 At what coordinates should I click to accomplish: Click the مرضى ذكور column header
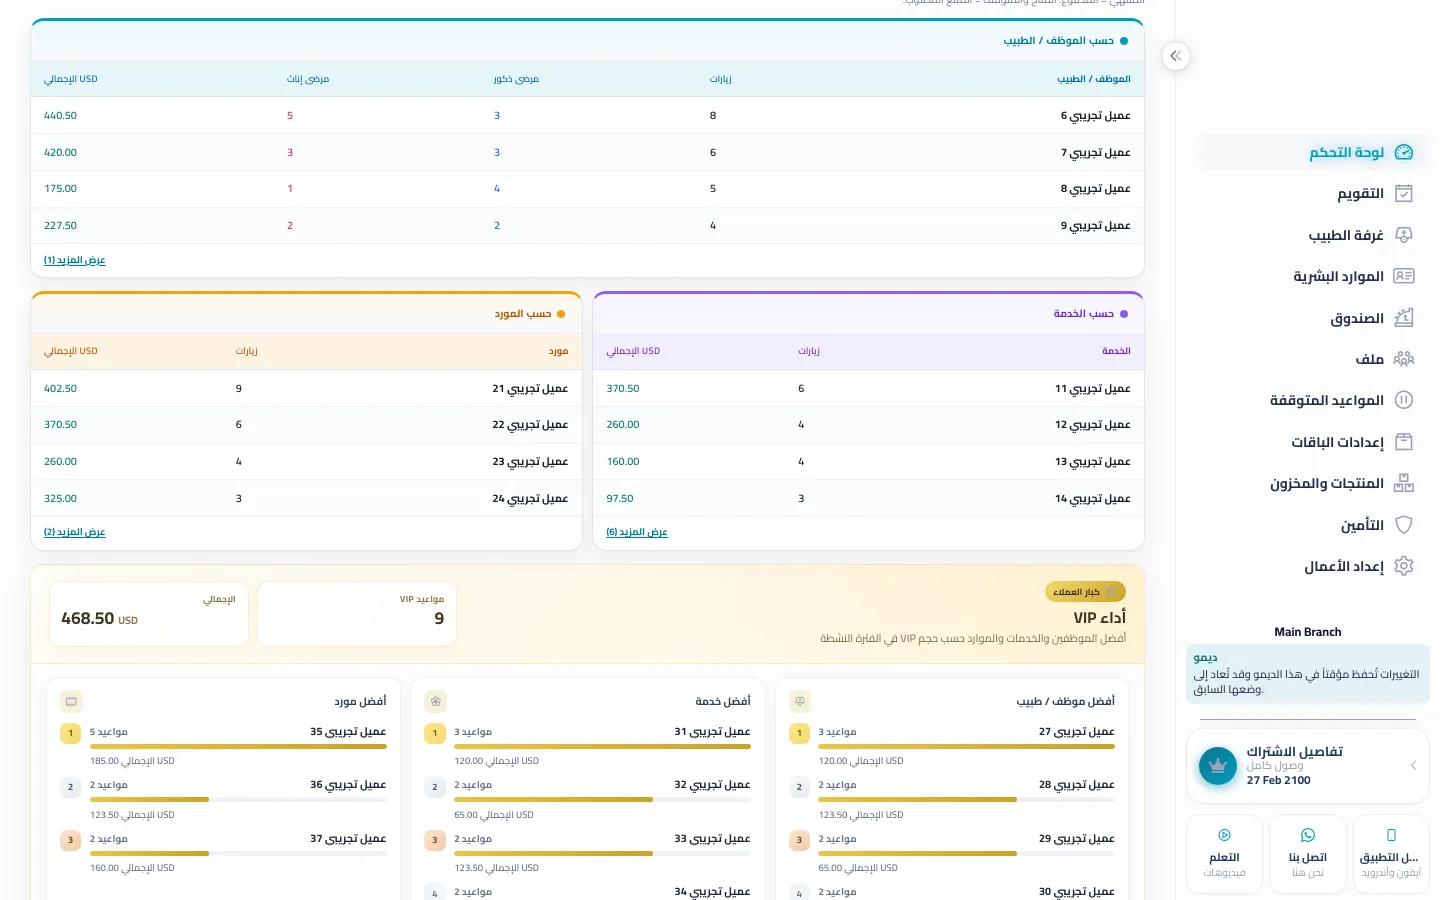[516, 79]
